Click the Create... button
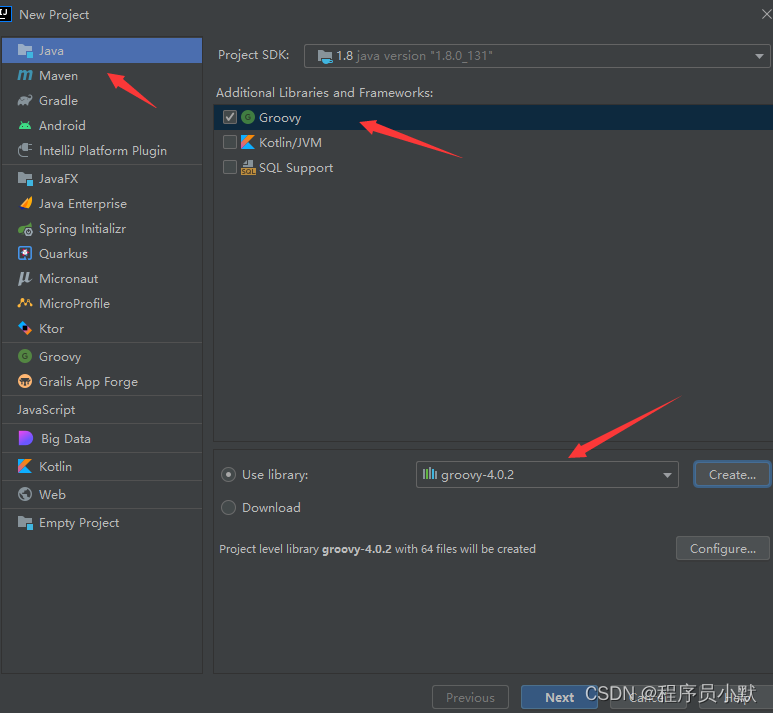The width and height of the screenshot is (773, 713). click(732, 474)
